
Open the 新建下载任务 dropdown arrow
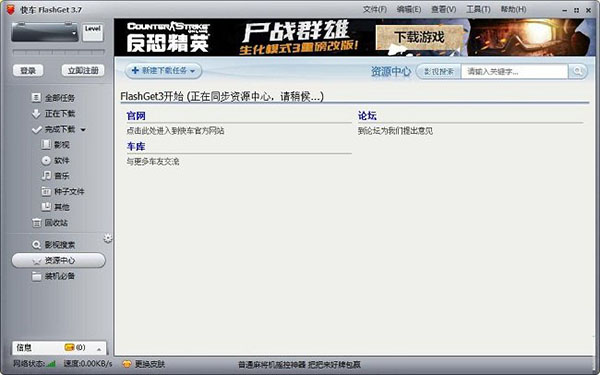click(192, 71)
